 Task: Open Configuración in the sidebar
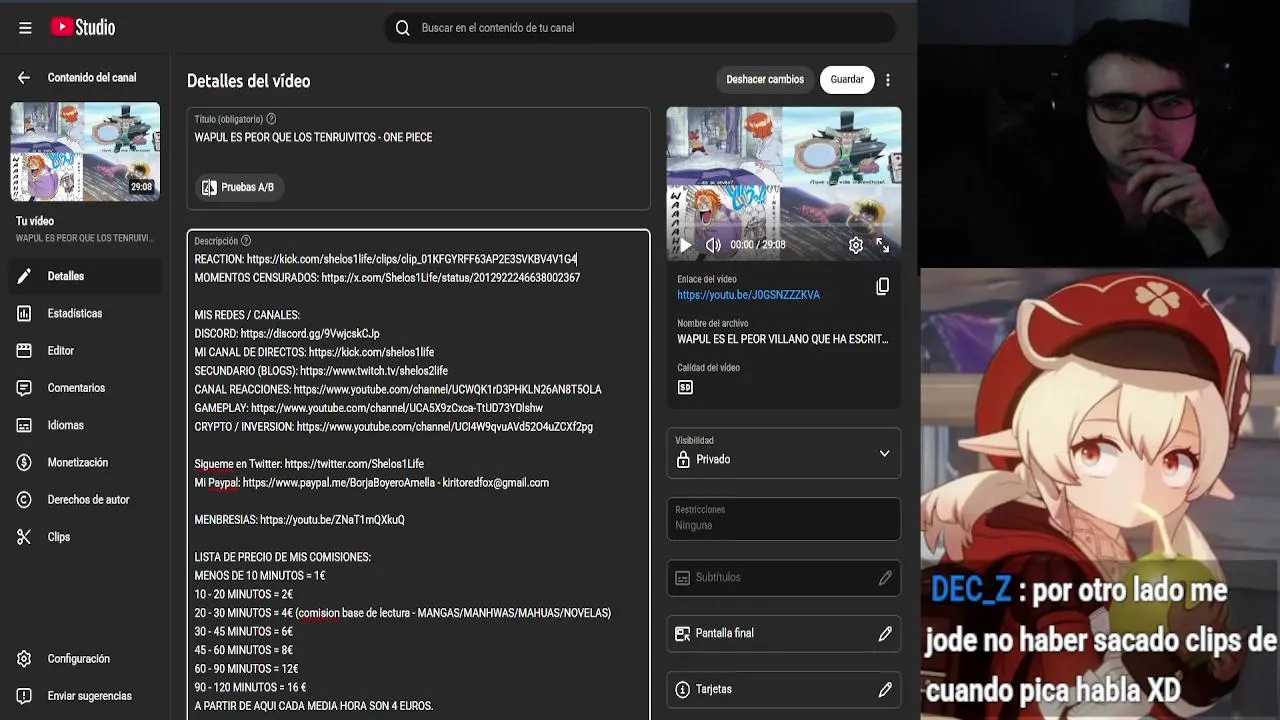pyautogui.click(x=85, y=659)
